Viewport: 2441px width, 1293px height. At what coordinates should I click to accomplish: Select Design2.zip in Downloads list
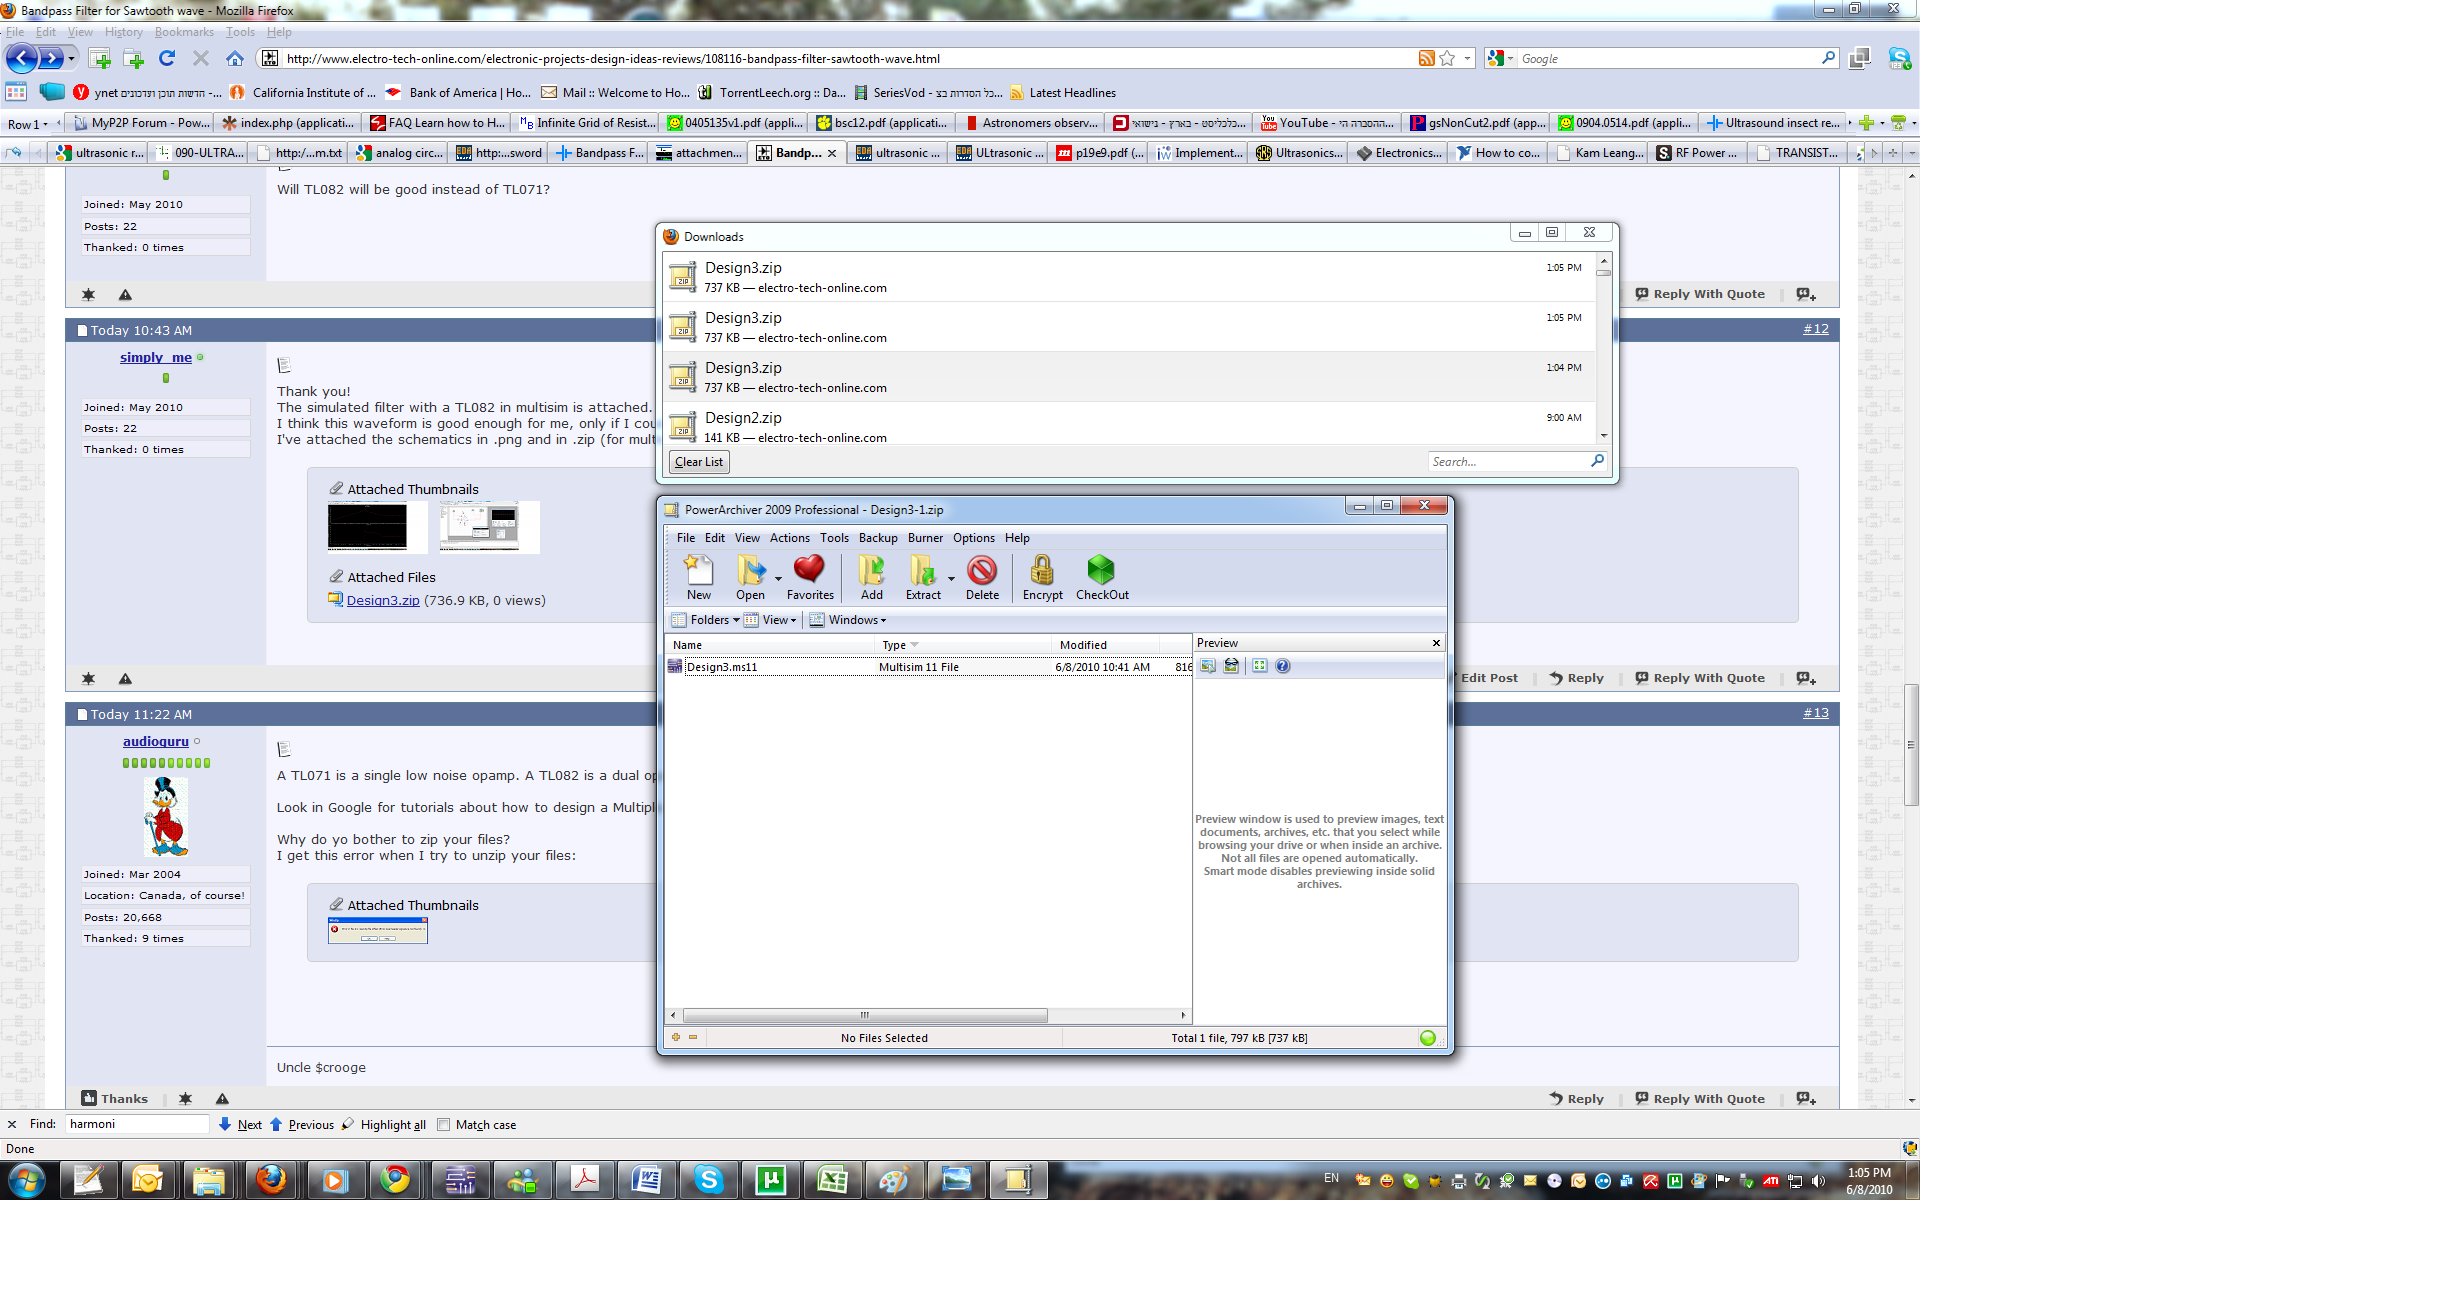coord(1128,426)
